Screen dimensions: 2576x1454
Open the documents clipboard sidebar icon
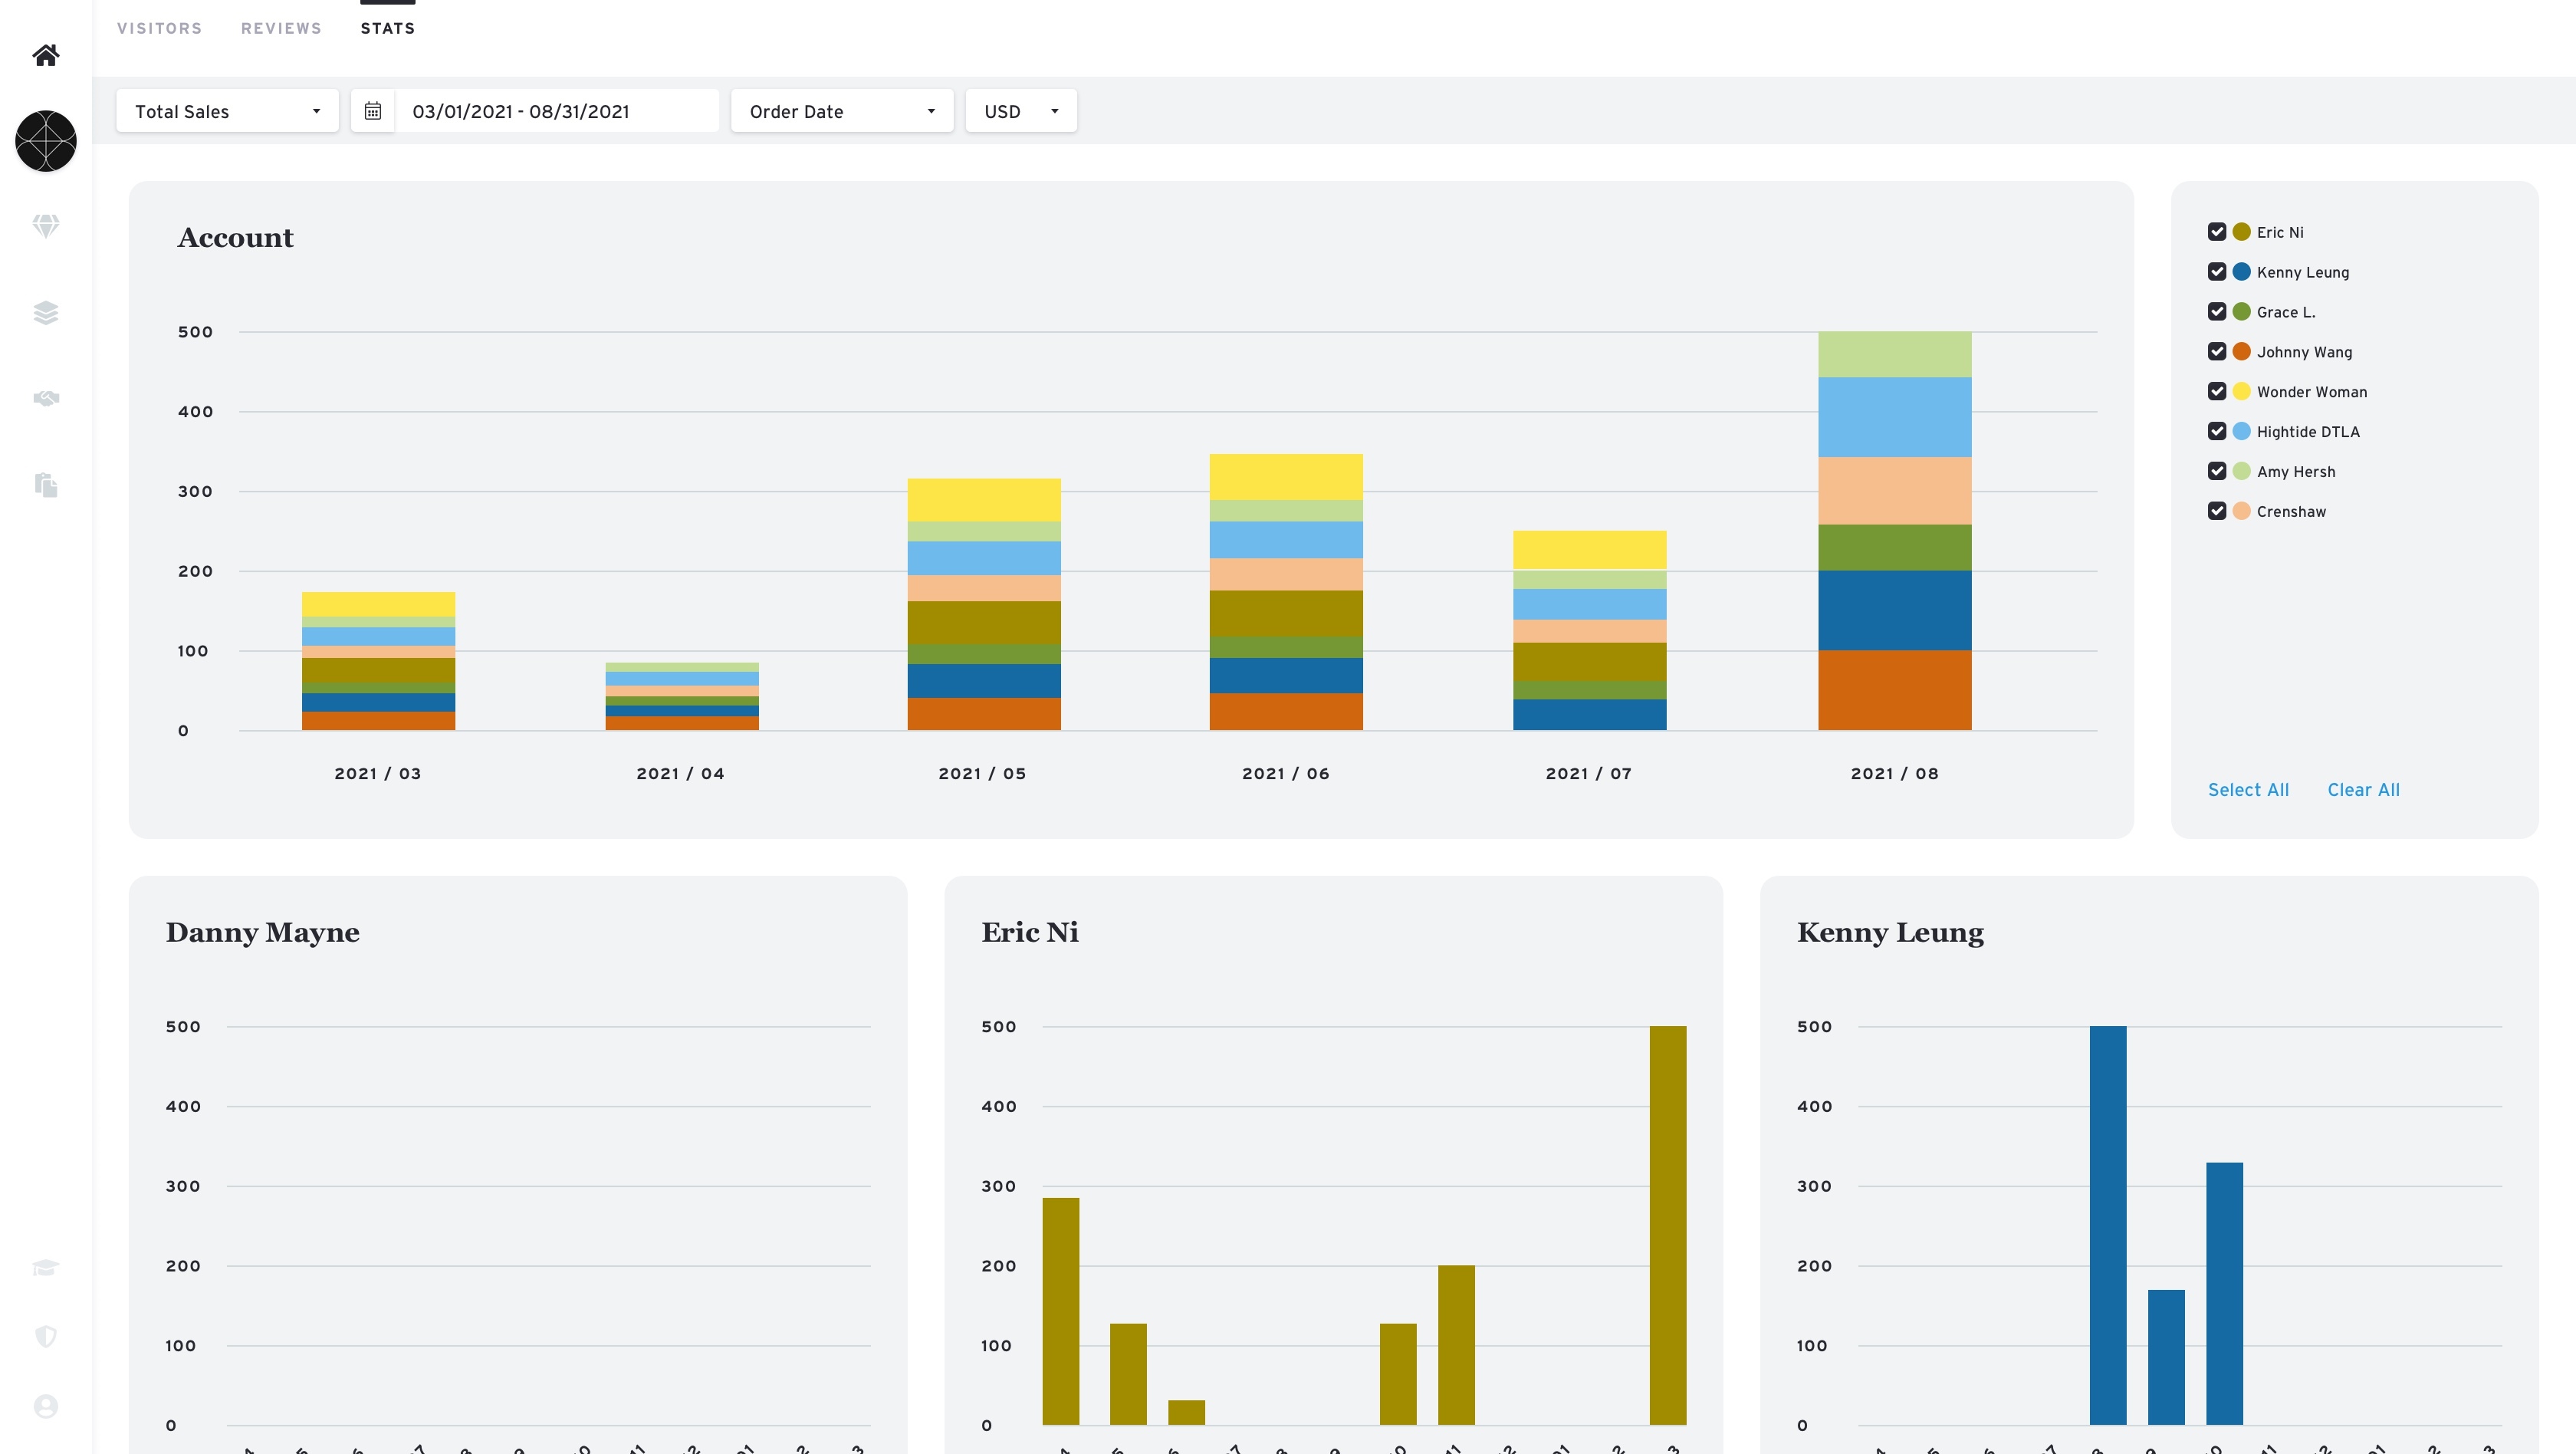(x=46, y=485)
